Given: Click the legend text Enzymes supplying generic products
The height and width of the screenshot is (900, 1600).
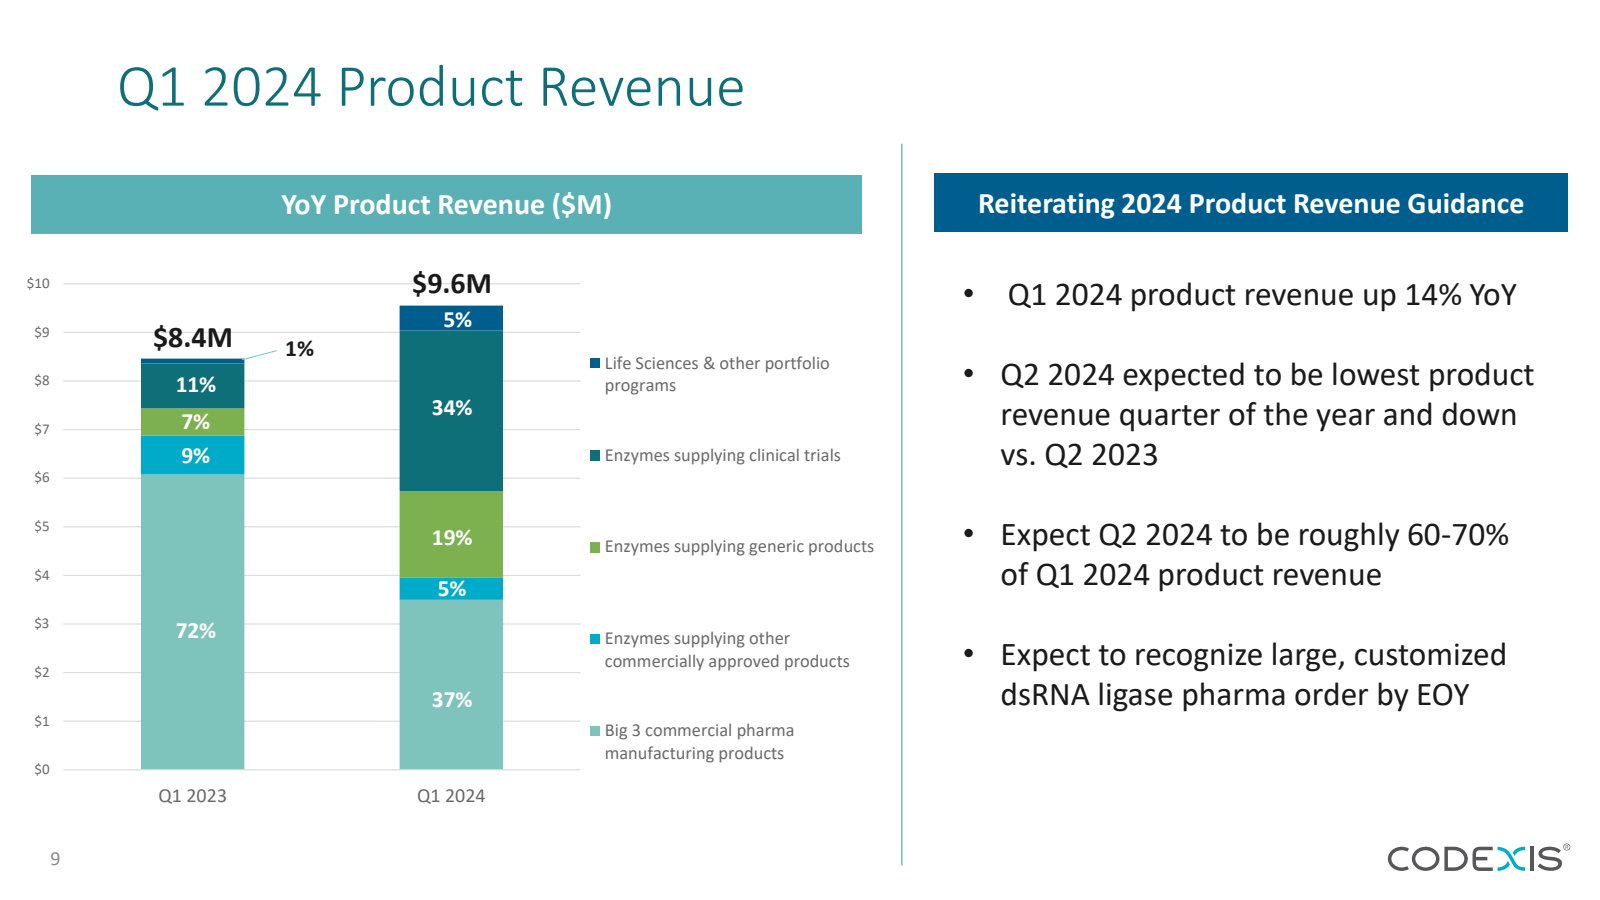Looking at the screenshot, I should pyautogui.click(x=739, y=547).
